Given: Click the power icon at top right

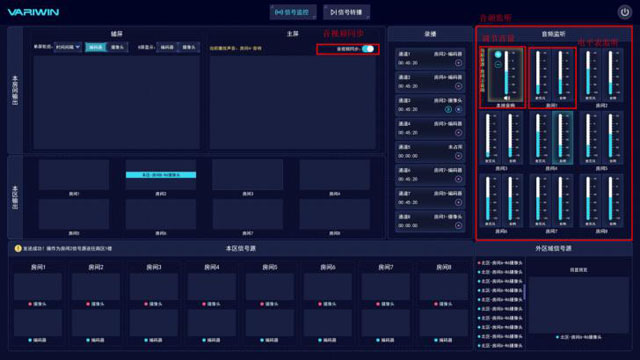Looking at the screenshot, I should [x=624, y=12].
